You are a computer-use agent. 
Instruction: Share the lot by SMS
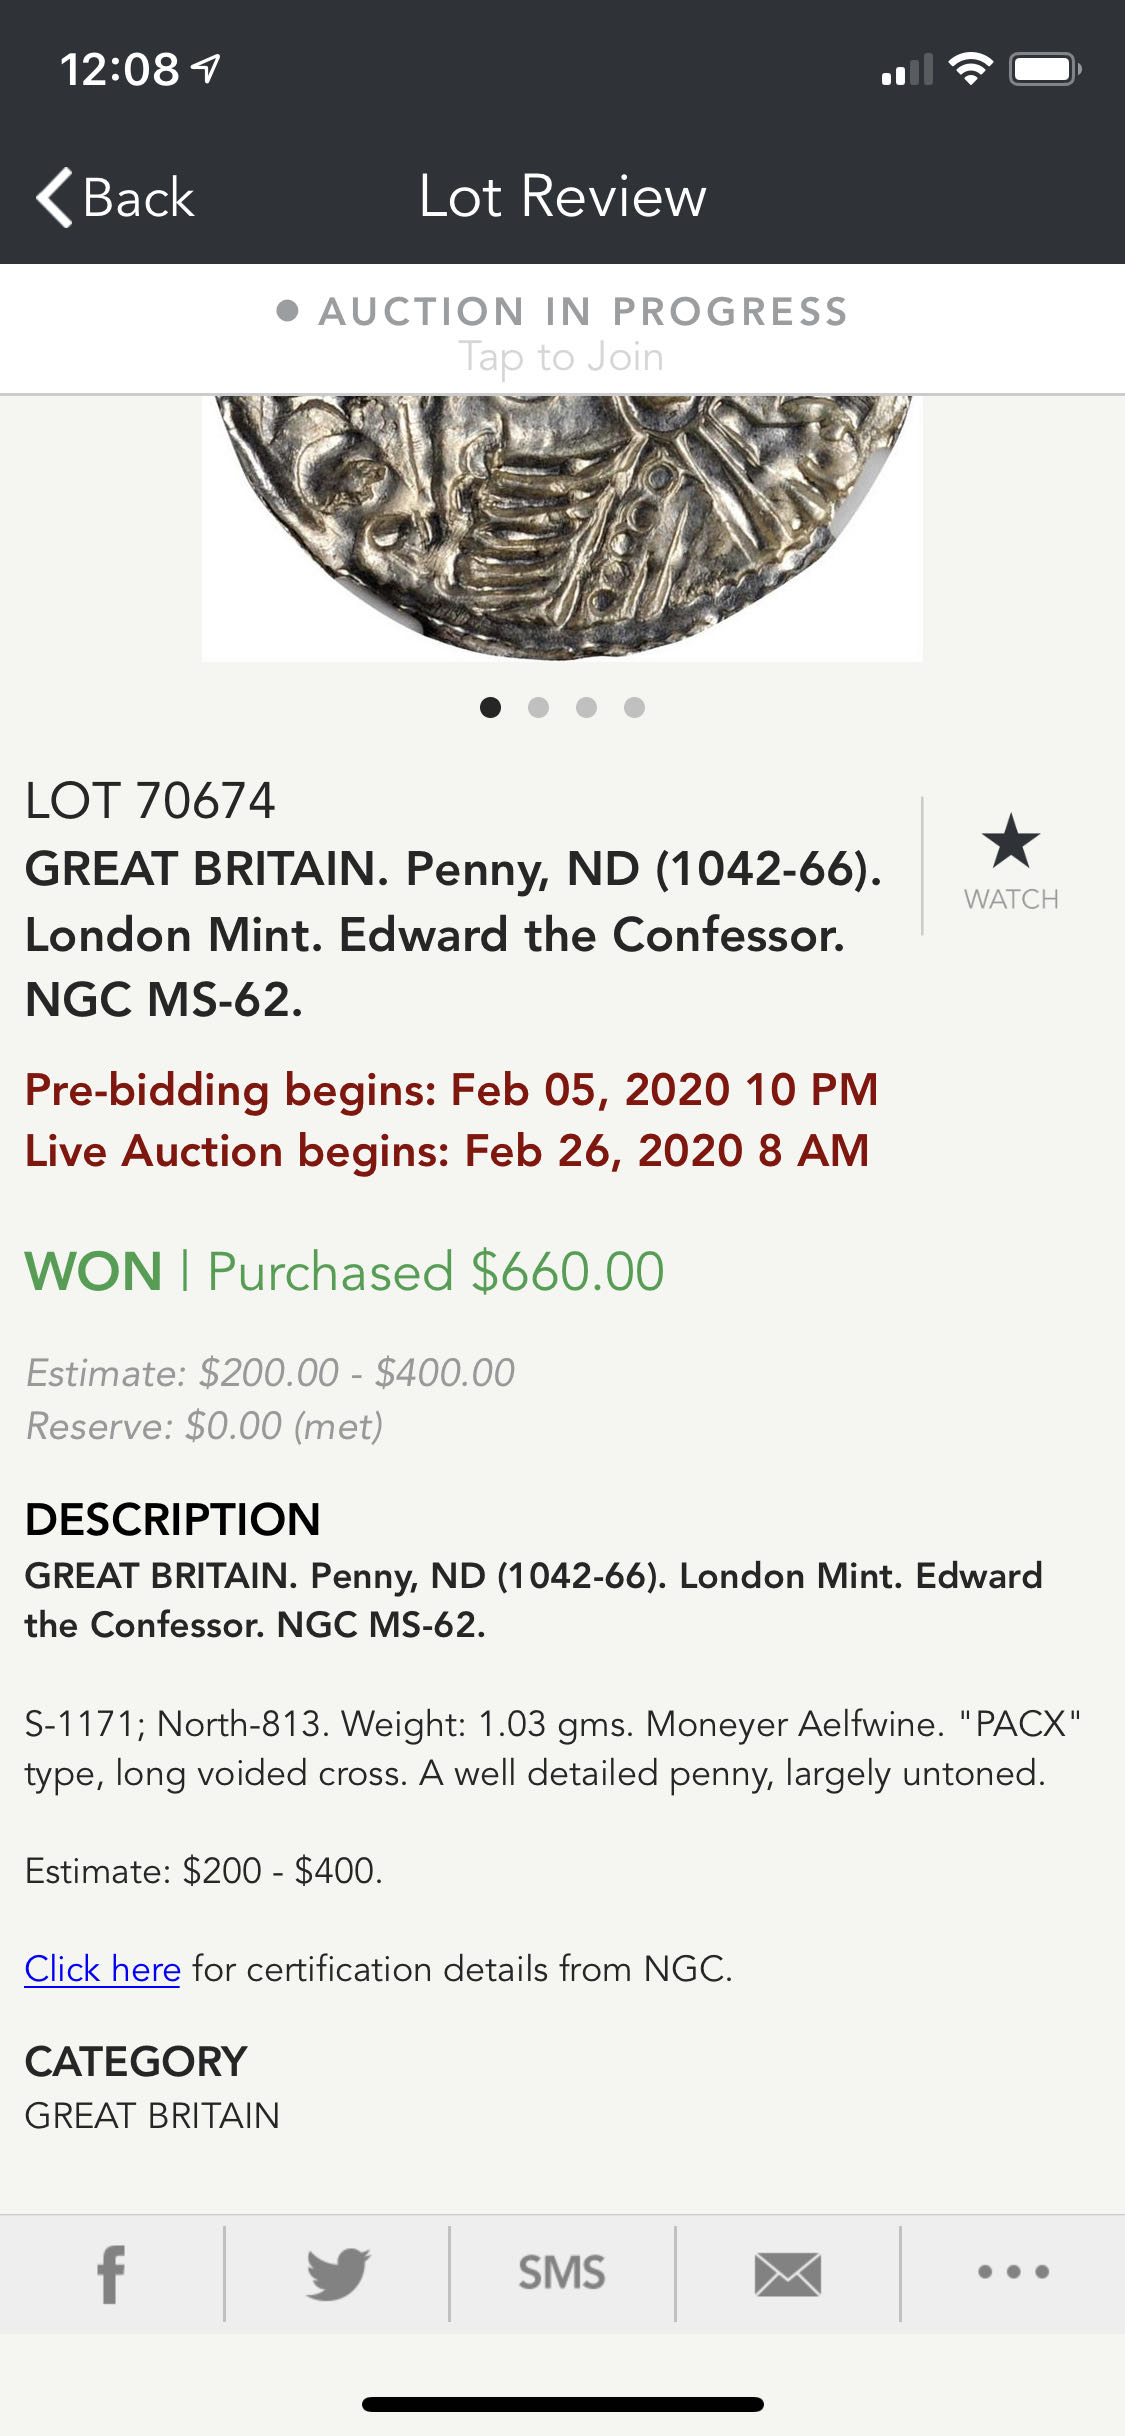point(562,2274)
